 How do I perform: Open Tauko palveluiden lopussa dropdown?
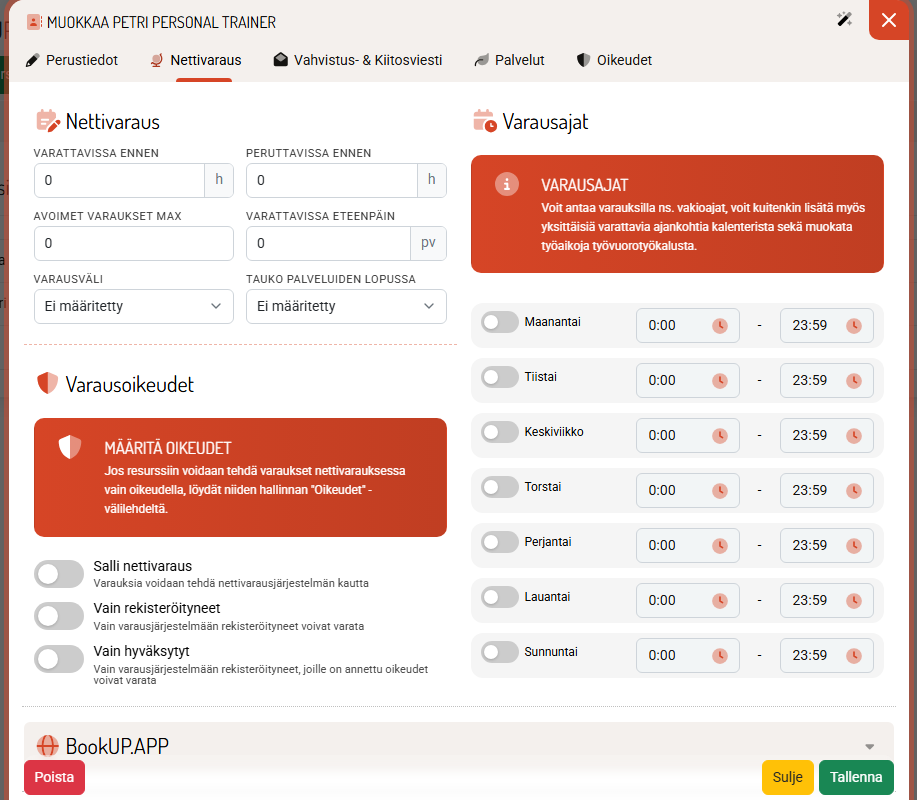(346, 306)
